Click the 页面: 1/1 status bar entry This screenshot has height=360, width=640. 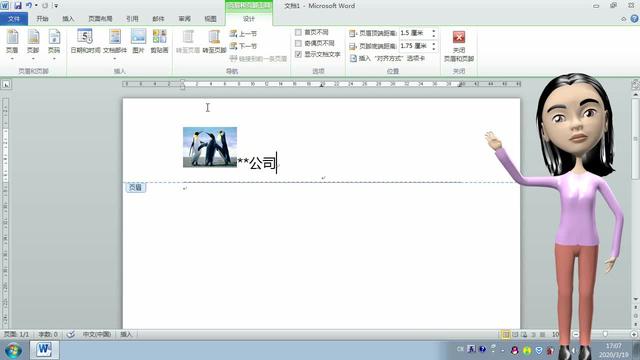click(x=17, y=334)
